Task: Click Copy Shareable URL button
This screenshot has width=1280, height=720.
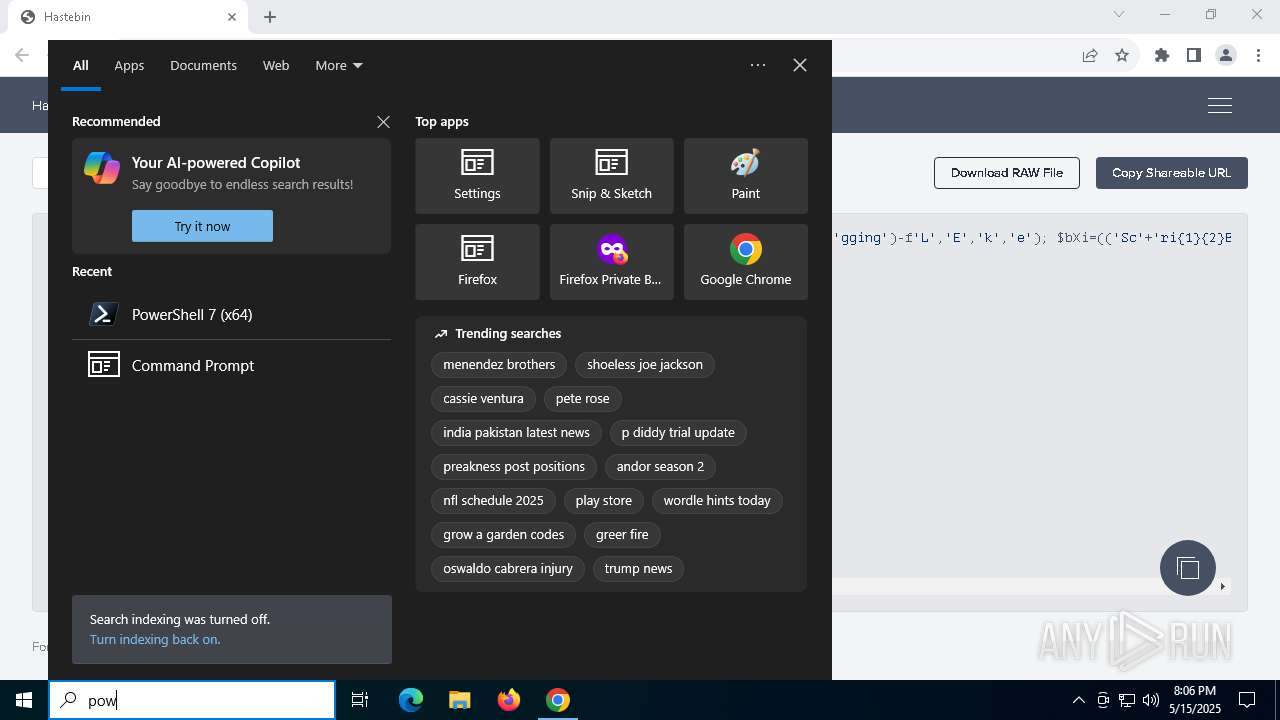Action: point(1172,173)
